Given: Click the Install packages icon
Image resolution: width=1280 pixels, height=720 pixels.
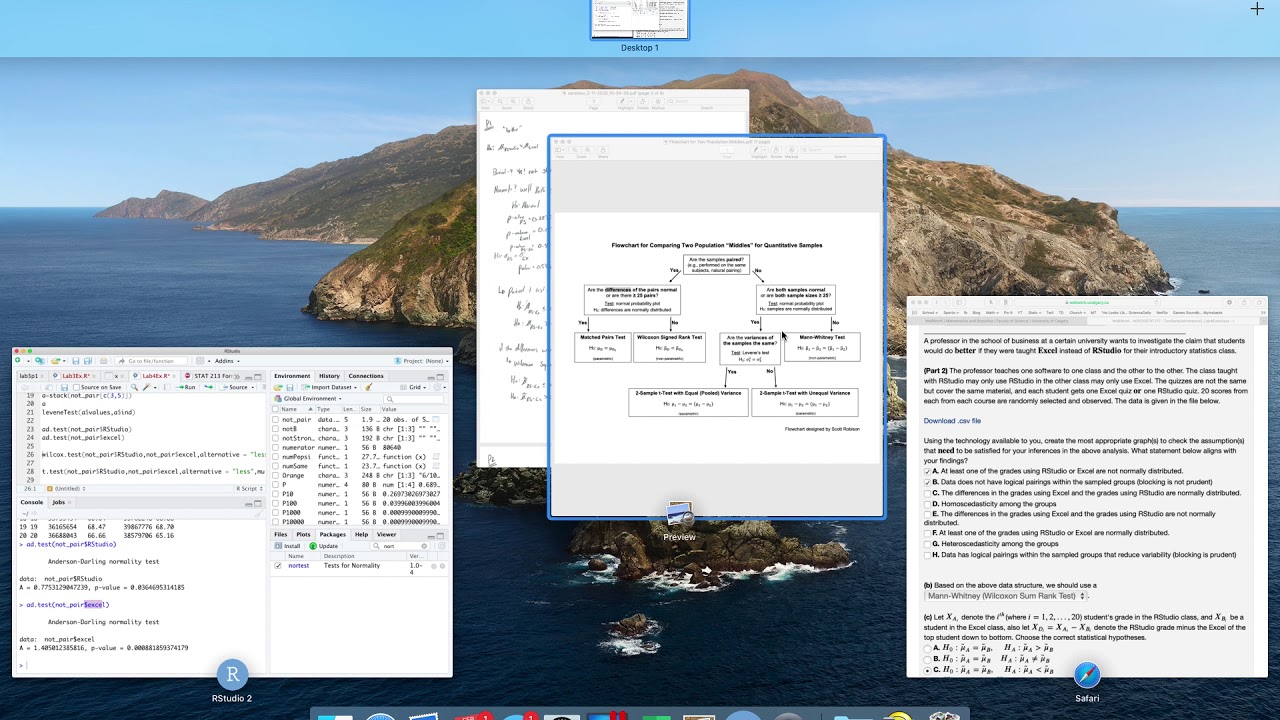Looking at the screenshot, I should (280, 546).
